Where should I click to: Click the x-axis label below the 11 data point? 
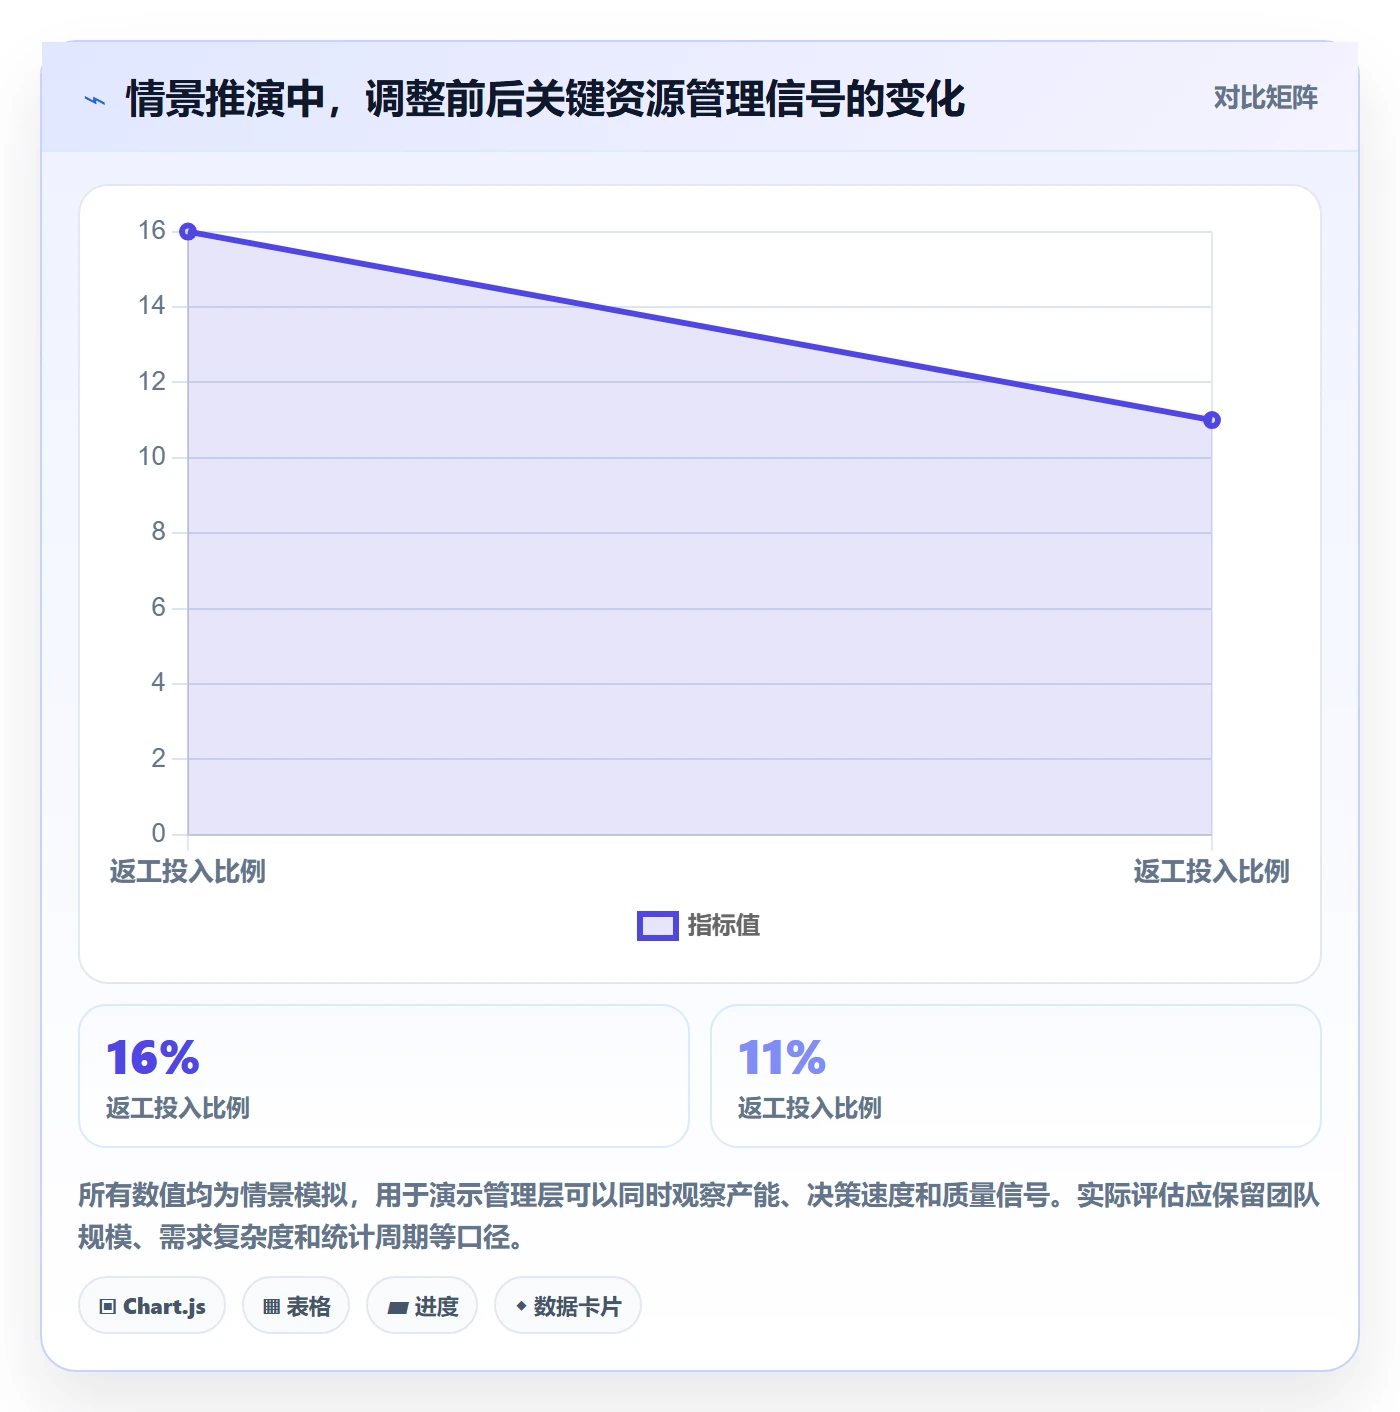coord(1212,871)
